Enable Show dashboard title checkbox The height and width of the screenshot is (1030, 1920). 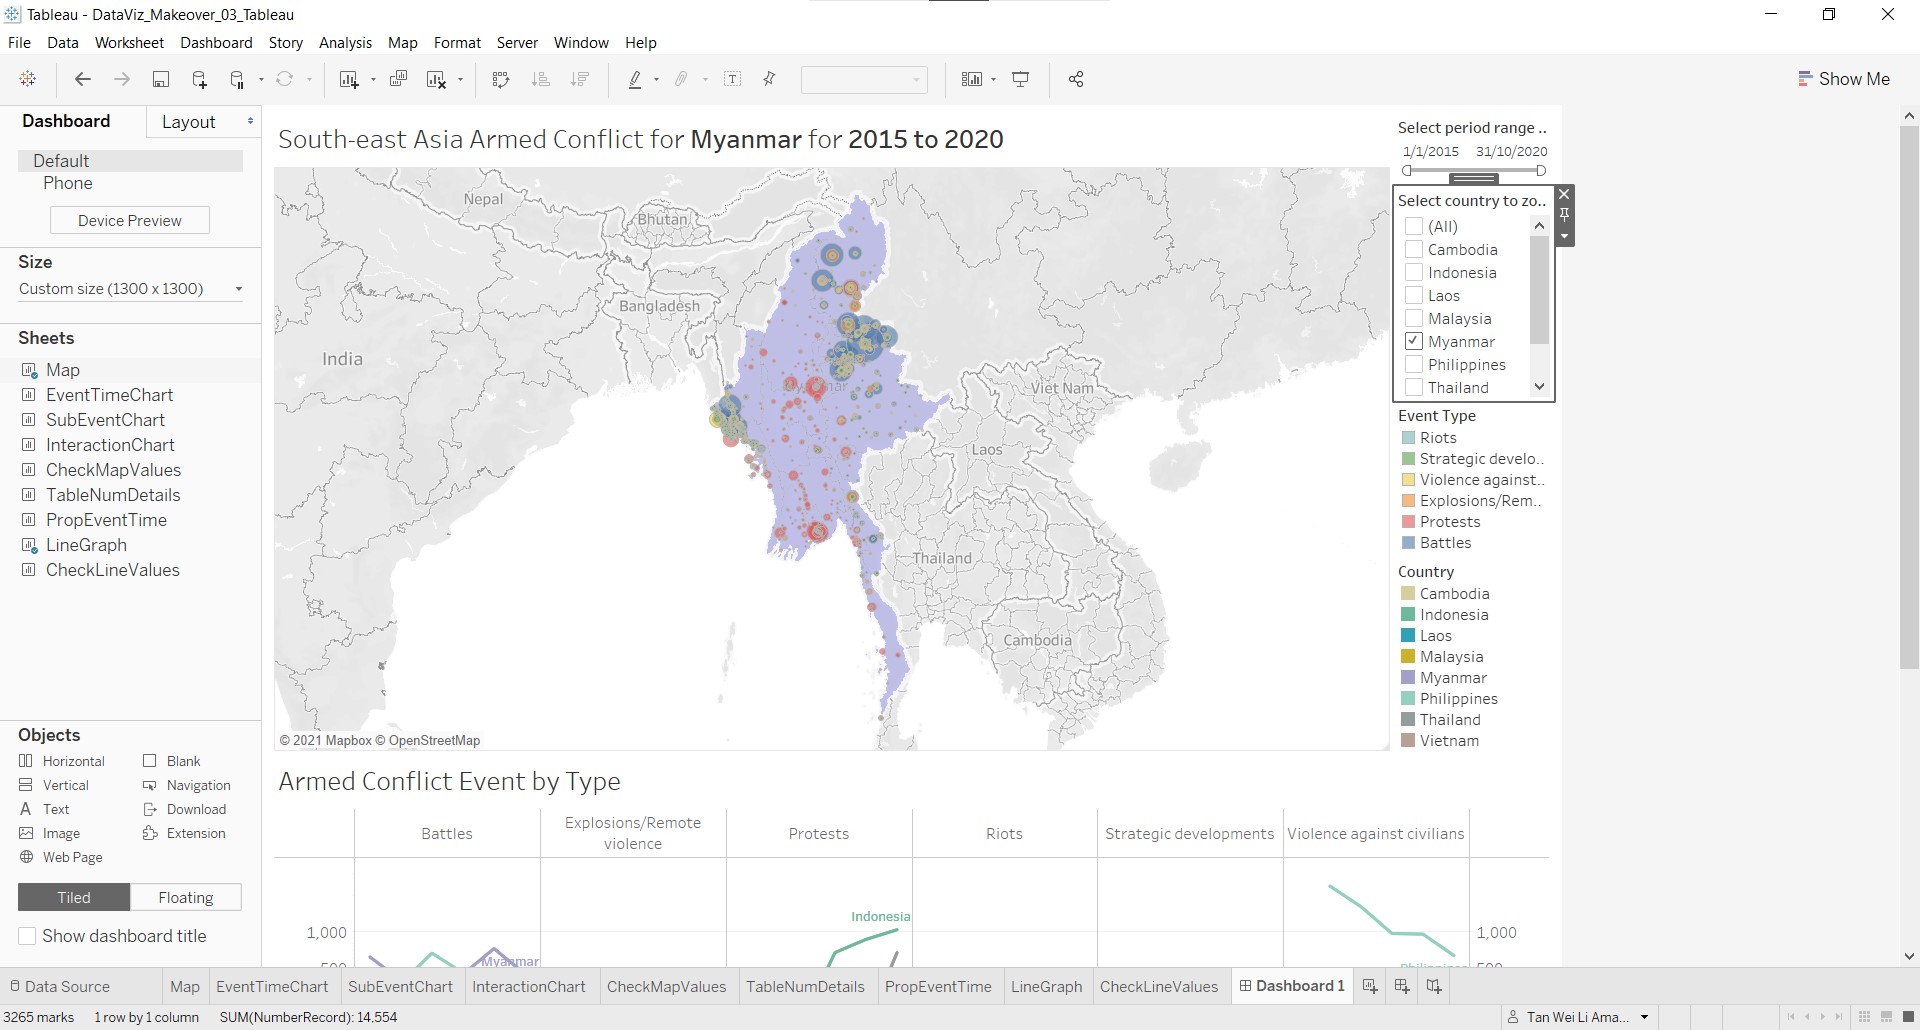tap(28, 936)
